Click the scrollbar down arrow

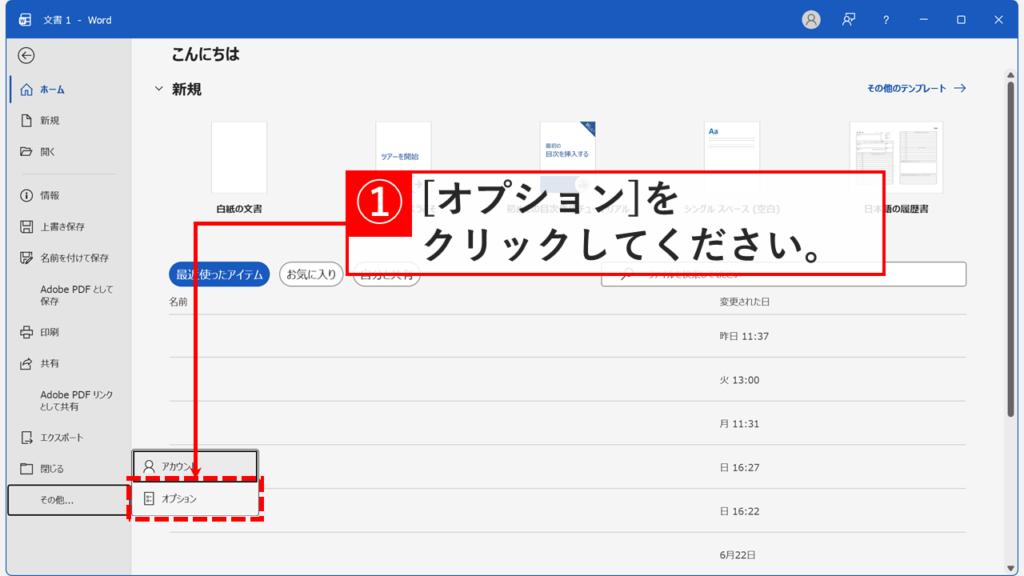[1011, 568]
